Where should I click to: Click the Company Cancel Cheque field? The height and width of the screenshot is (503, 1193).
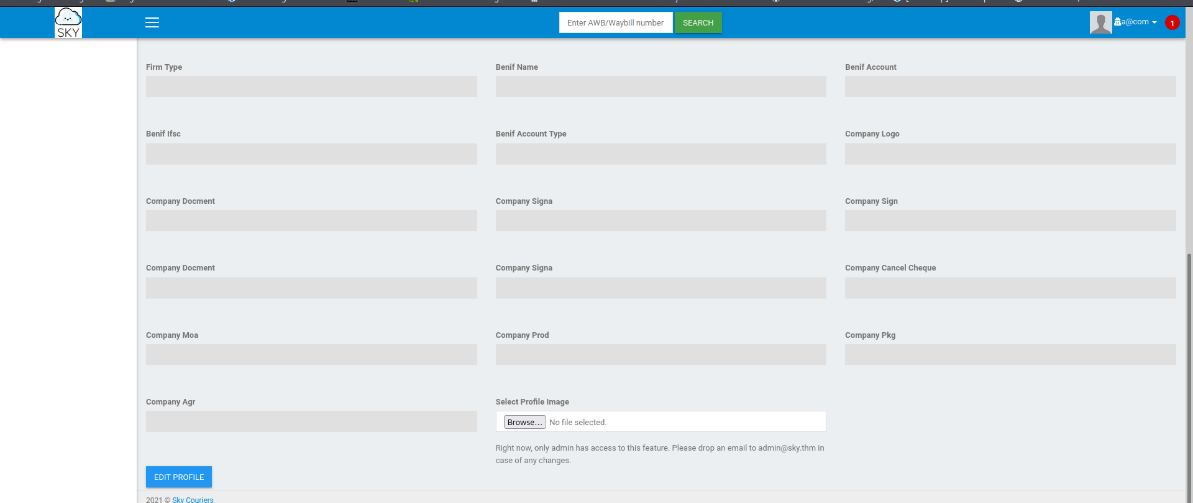(1010, 288)
